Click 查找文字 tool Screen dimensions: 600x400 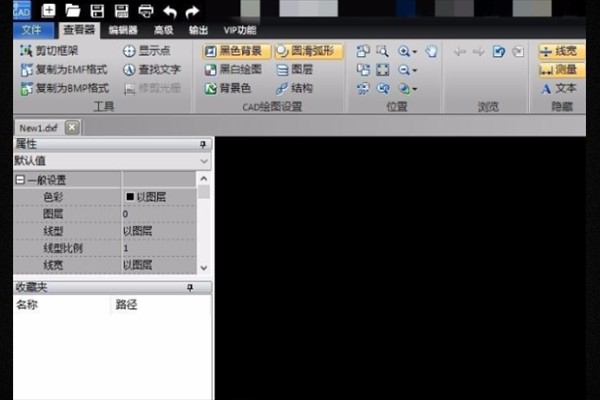pos(152,70)
